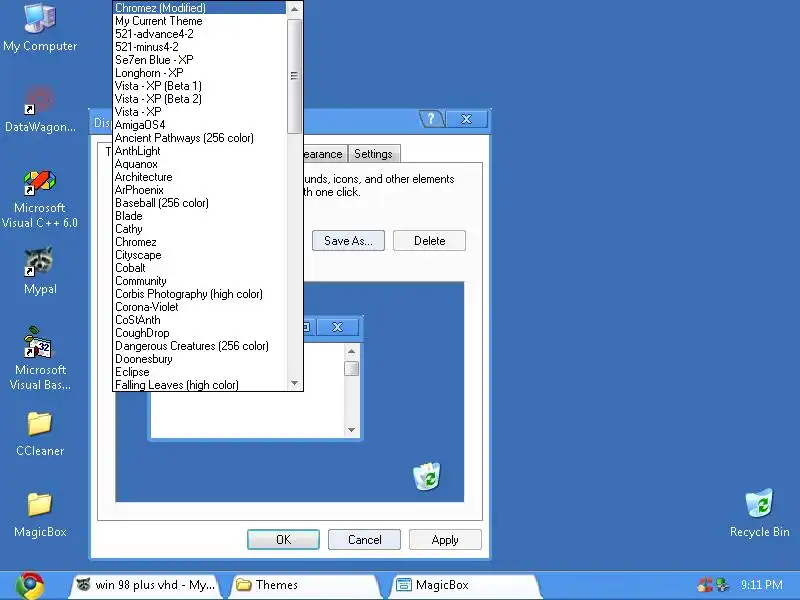
Task: Pick 'Corona-Violet' theme entry
Action: 199,307
